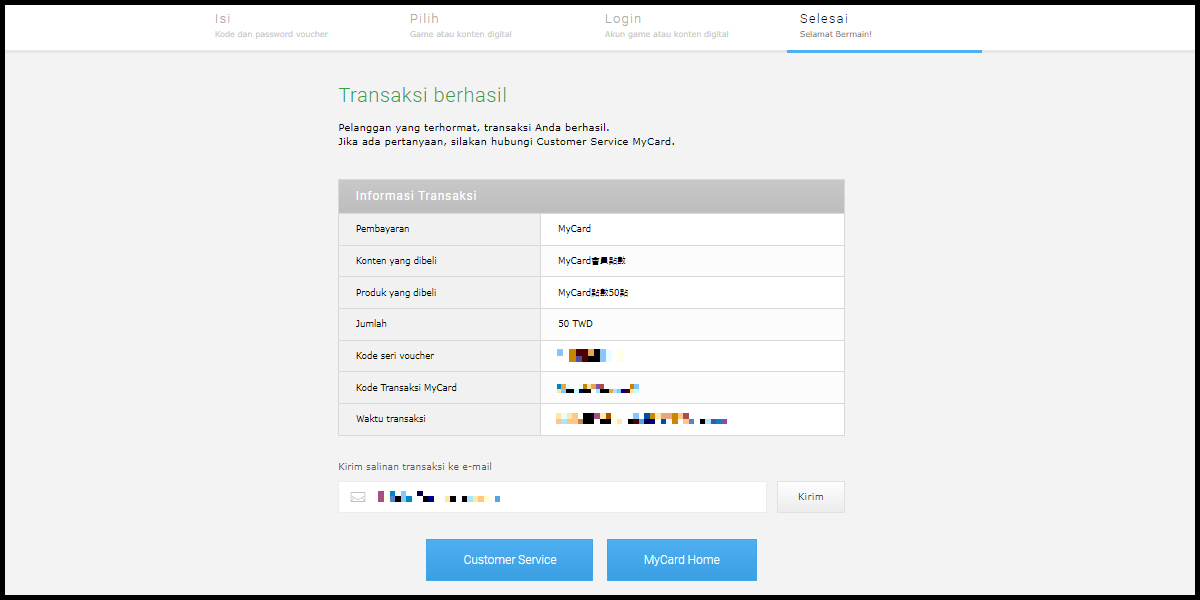This screenshot has height=600, width=1200.
Task: Click the pixelated MyCard transaction code value
Action: 598,388
